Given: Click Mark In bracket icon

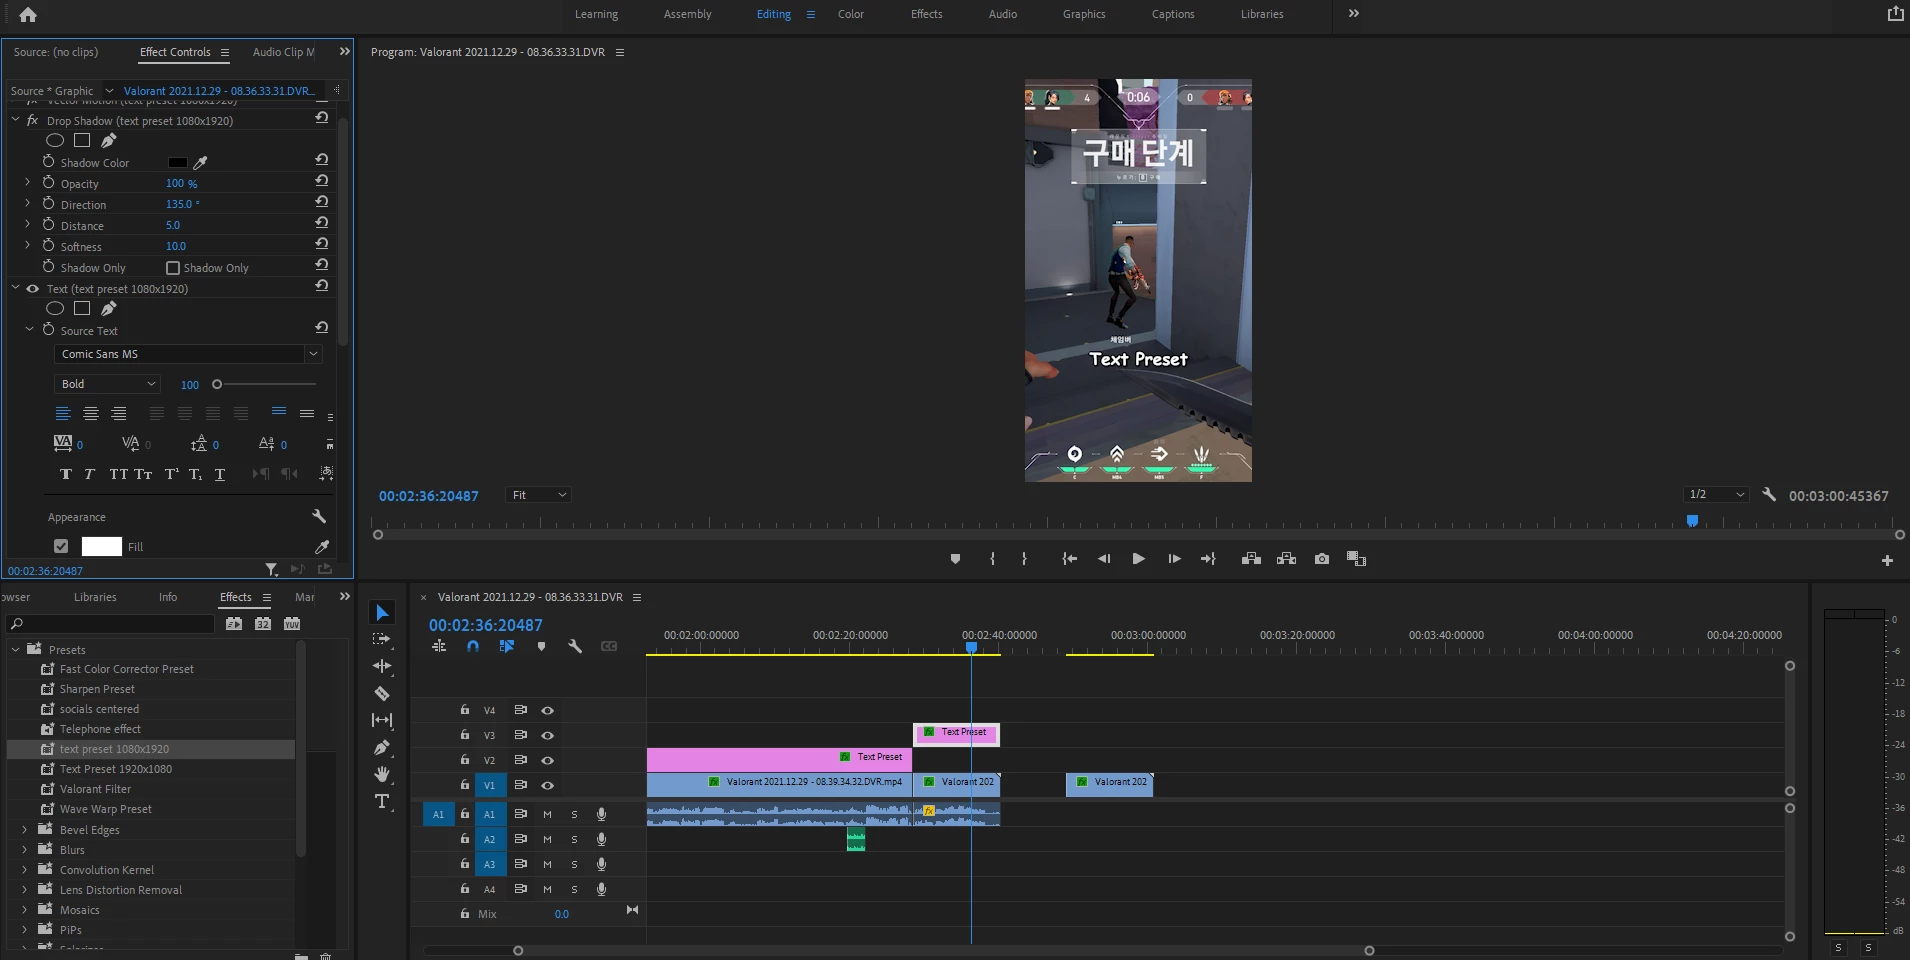Looking at the screenshot, I should tap(992, 559).
